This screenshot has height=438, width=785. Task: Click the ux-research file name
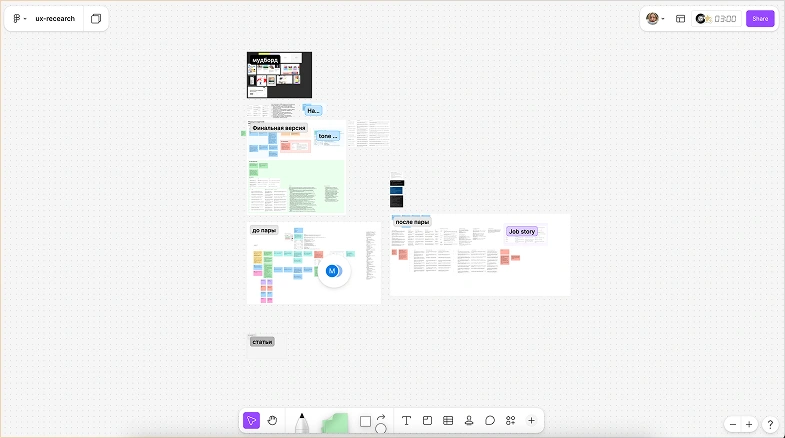click(x=55, y=19)
